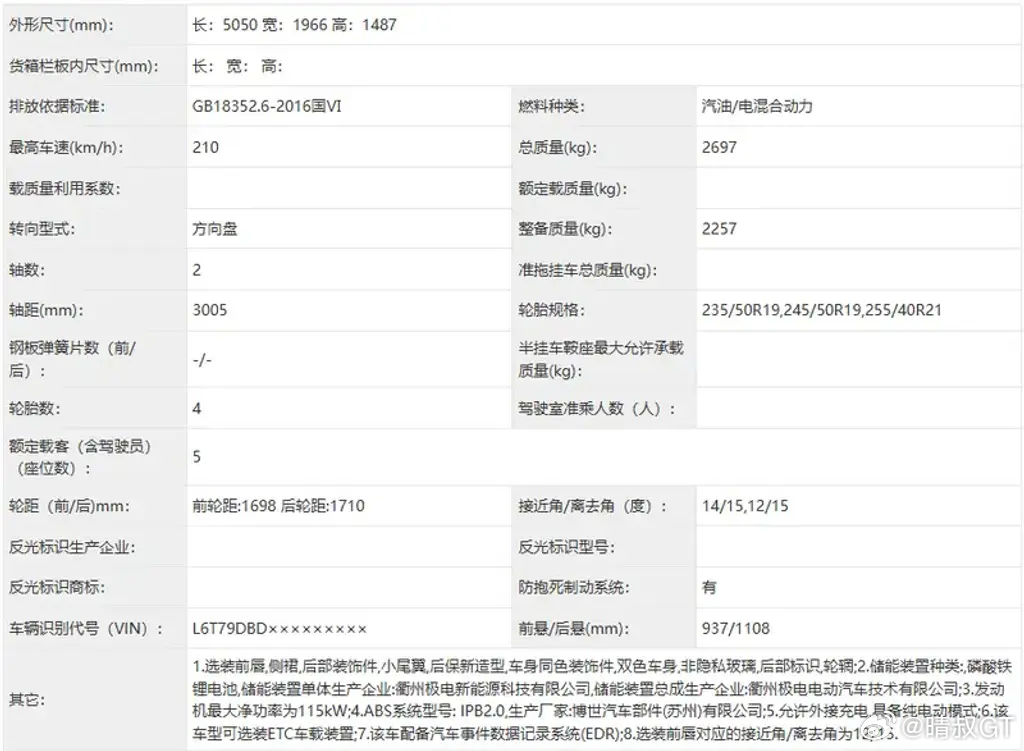The width and height of the screenshot is (1024, 751).
Task: Click the 准拖挂车总质量(kg) label
Action: click(x=587, y=270)
